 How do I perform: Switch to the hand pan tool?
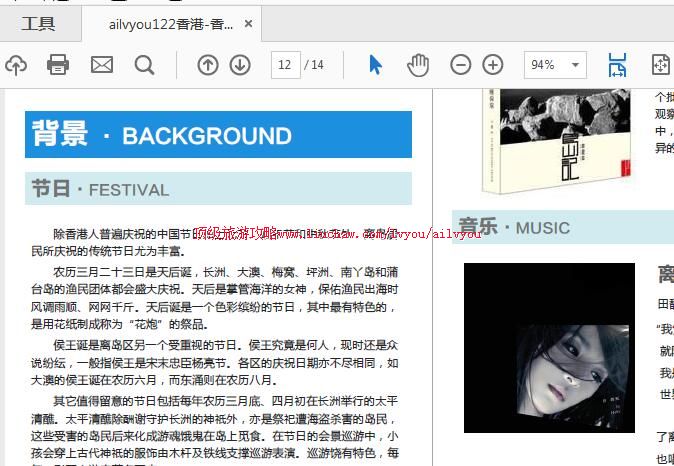(417, 65)
